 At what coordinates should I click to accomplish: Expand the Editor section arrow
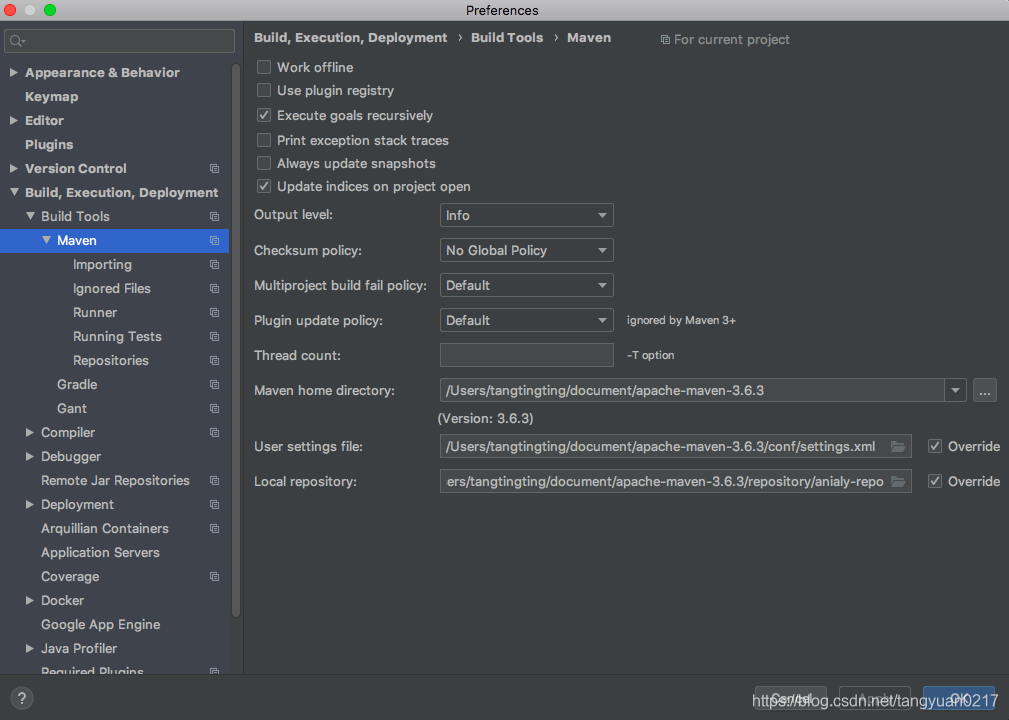click(x=14, y=120)
